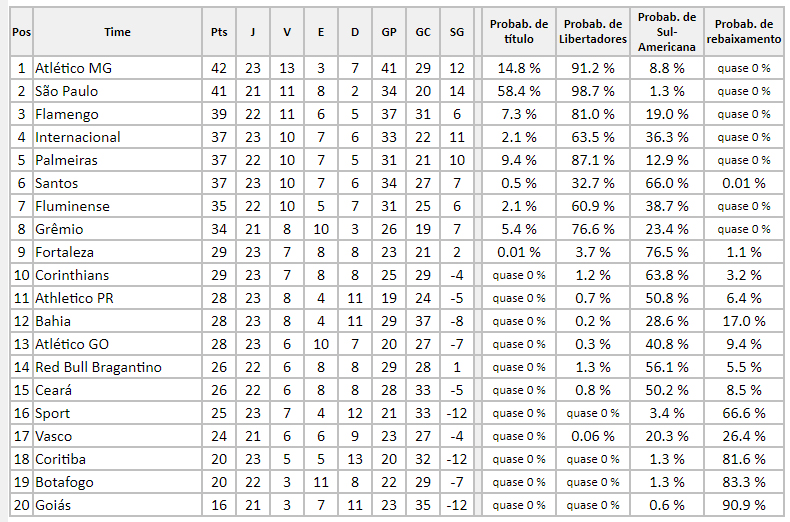
Task: Click the Probab. de rebaixamento header
Action: (744, 32)
